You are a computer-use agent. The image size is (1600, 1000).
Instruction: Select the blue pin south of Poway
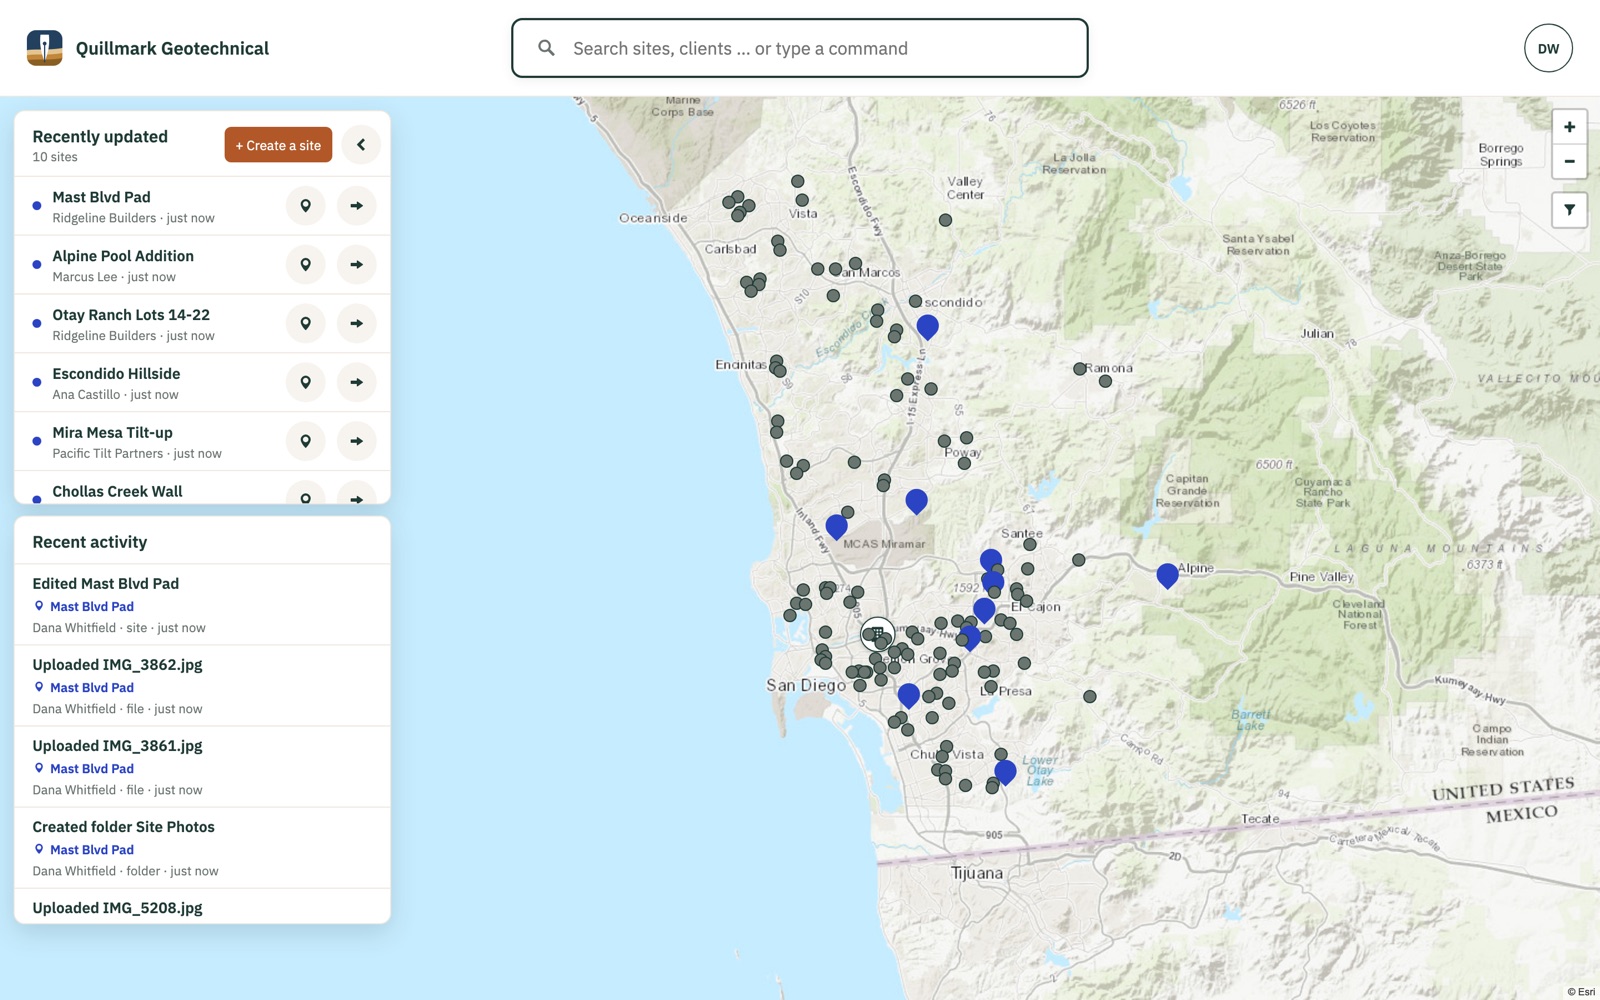coord(916,501)
